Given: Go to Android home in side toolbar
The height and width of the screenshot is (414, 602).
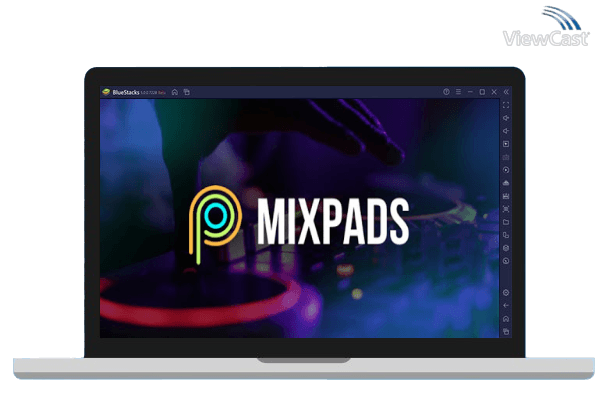Looking at the screenshot, I should point(506,318).
